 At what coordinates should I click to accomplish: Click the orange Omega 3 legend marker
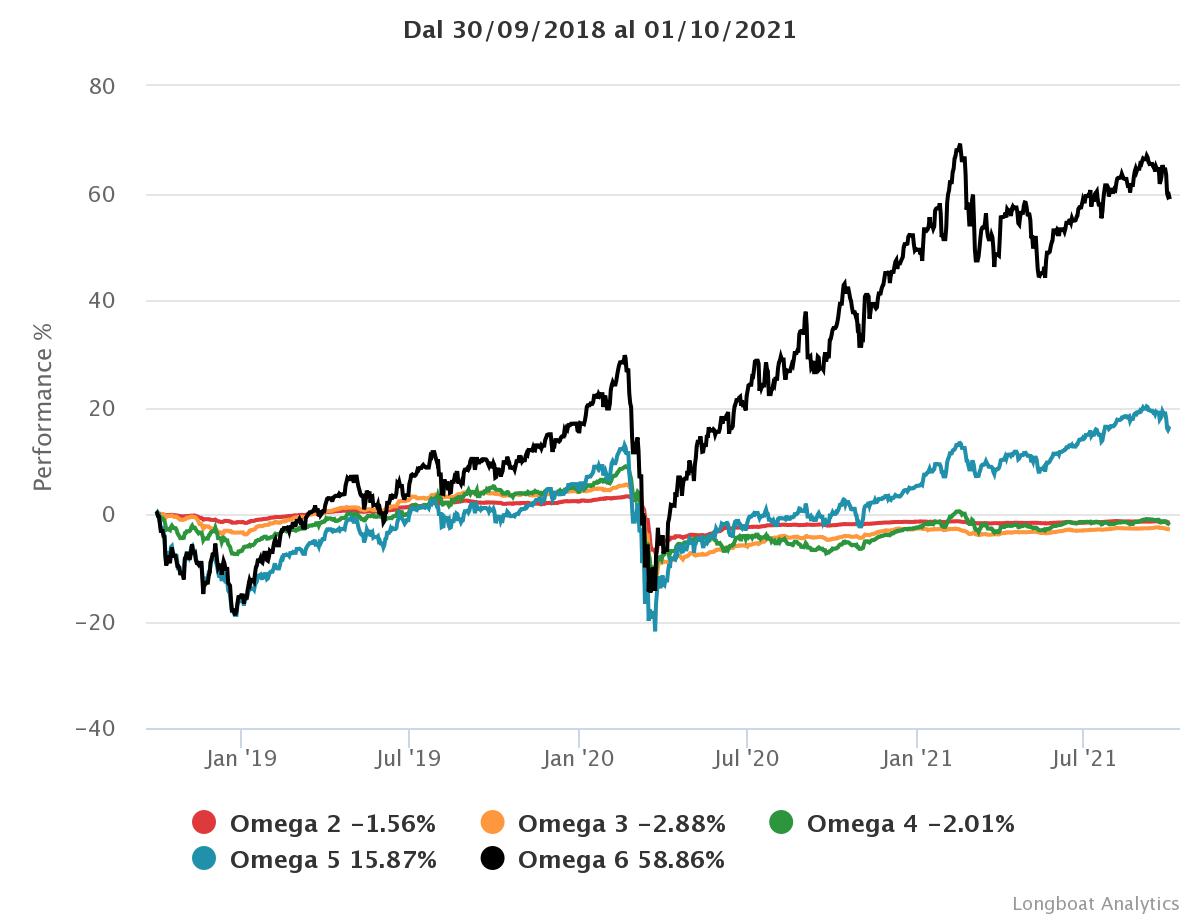click(x=492, y=823)
